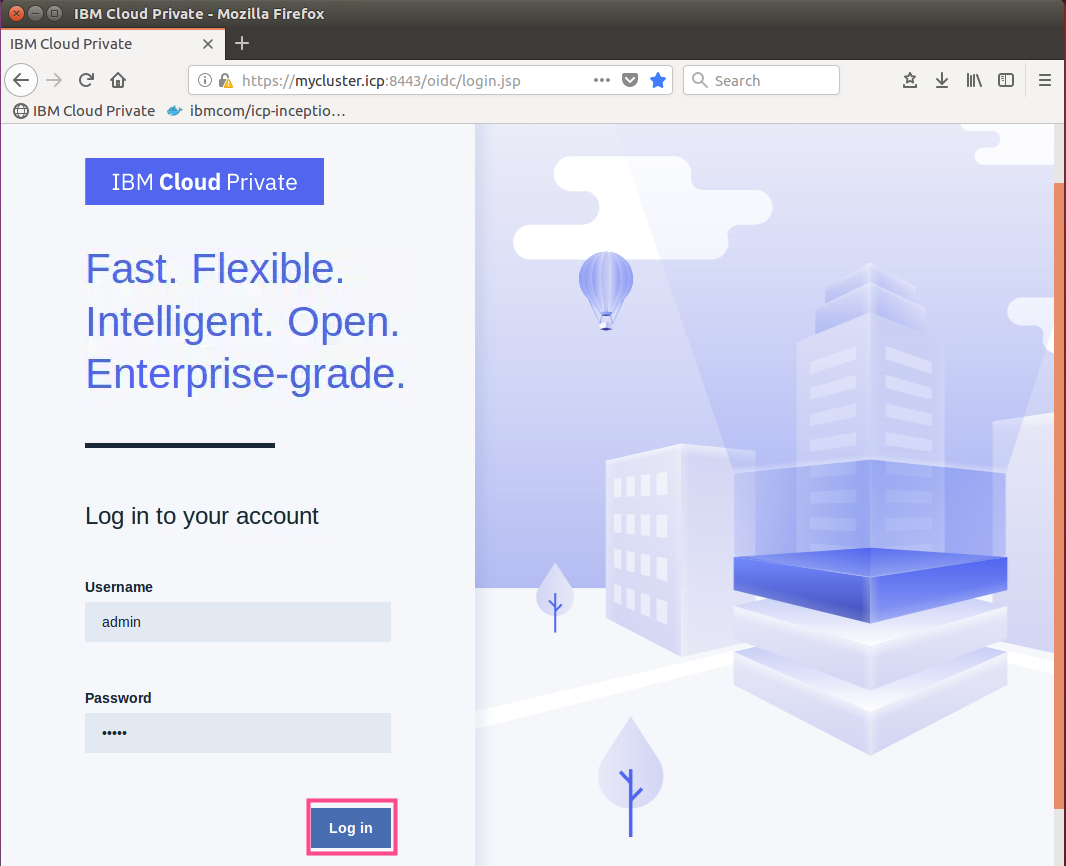This screenshot has height=866, width=1066.
Task: Click the search magnifier icon
Action: click(699, 80)
